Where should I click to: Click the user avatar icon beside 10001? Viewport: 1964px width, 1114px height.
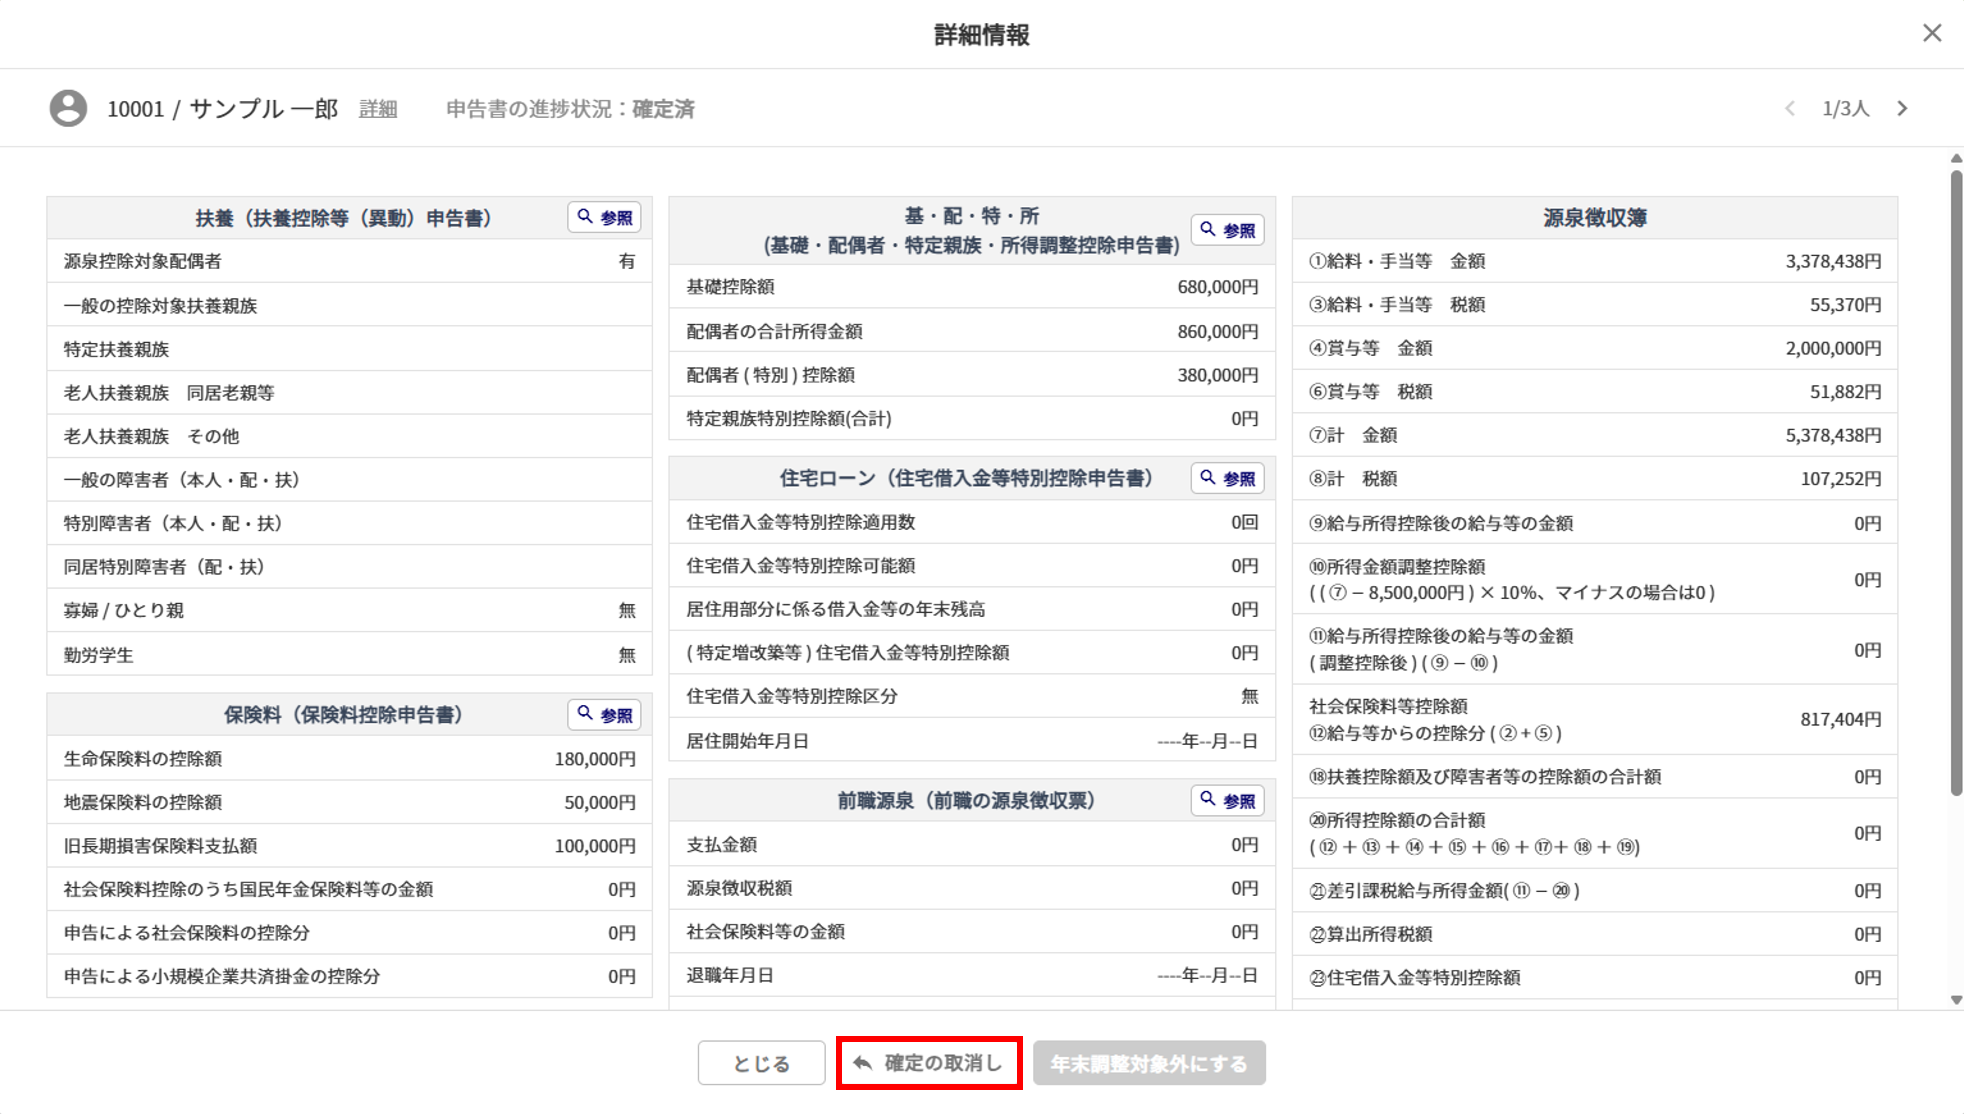68,108
